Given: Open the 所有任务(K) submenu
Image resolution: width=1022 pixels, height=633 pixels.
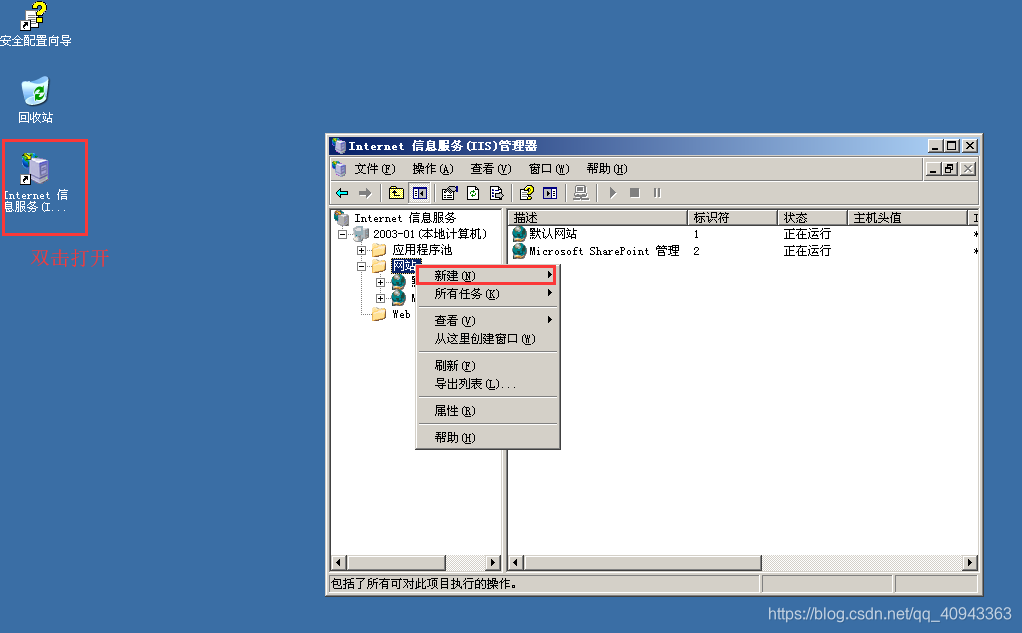Looking at the screenshot, I should pos(488,294).
